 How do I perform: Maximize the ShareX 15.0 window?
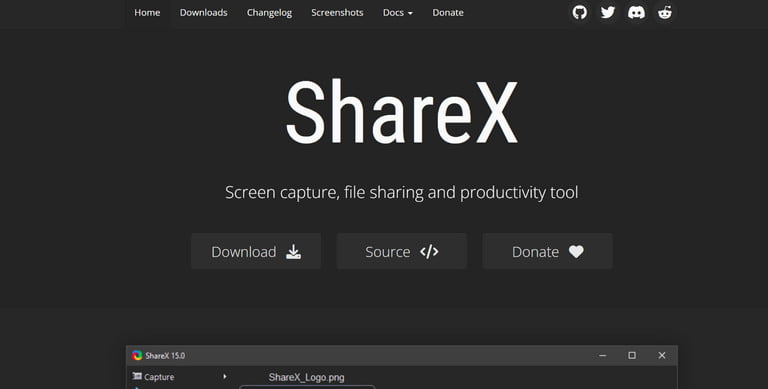[632, 355]
